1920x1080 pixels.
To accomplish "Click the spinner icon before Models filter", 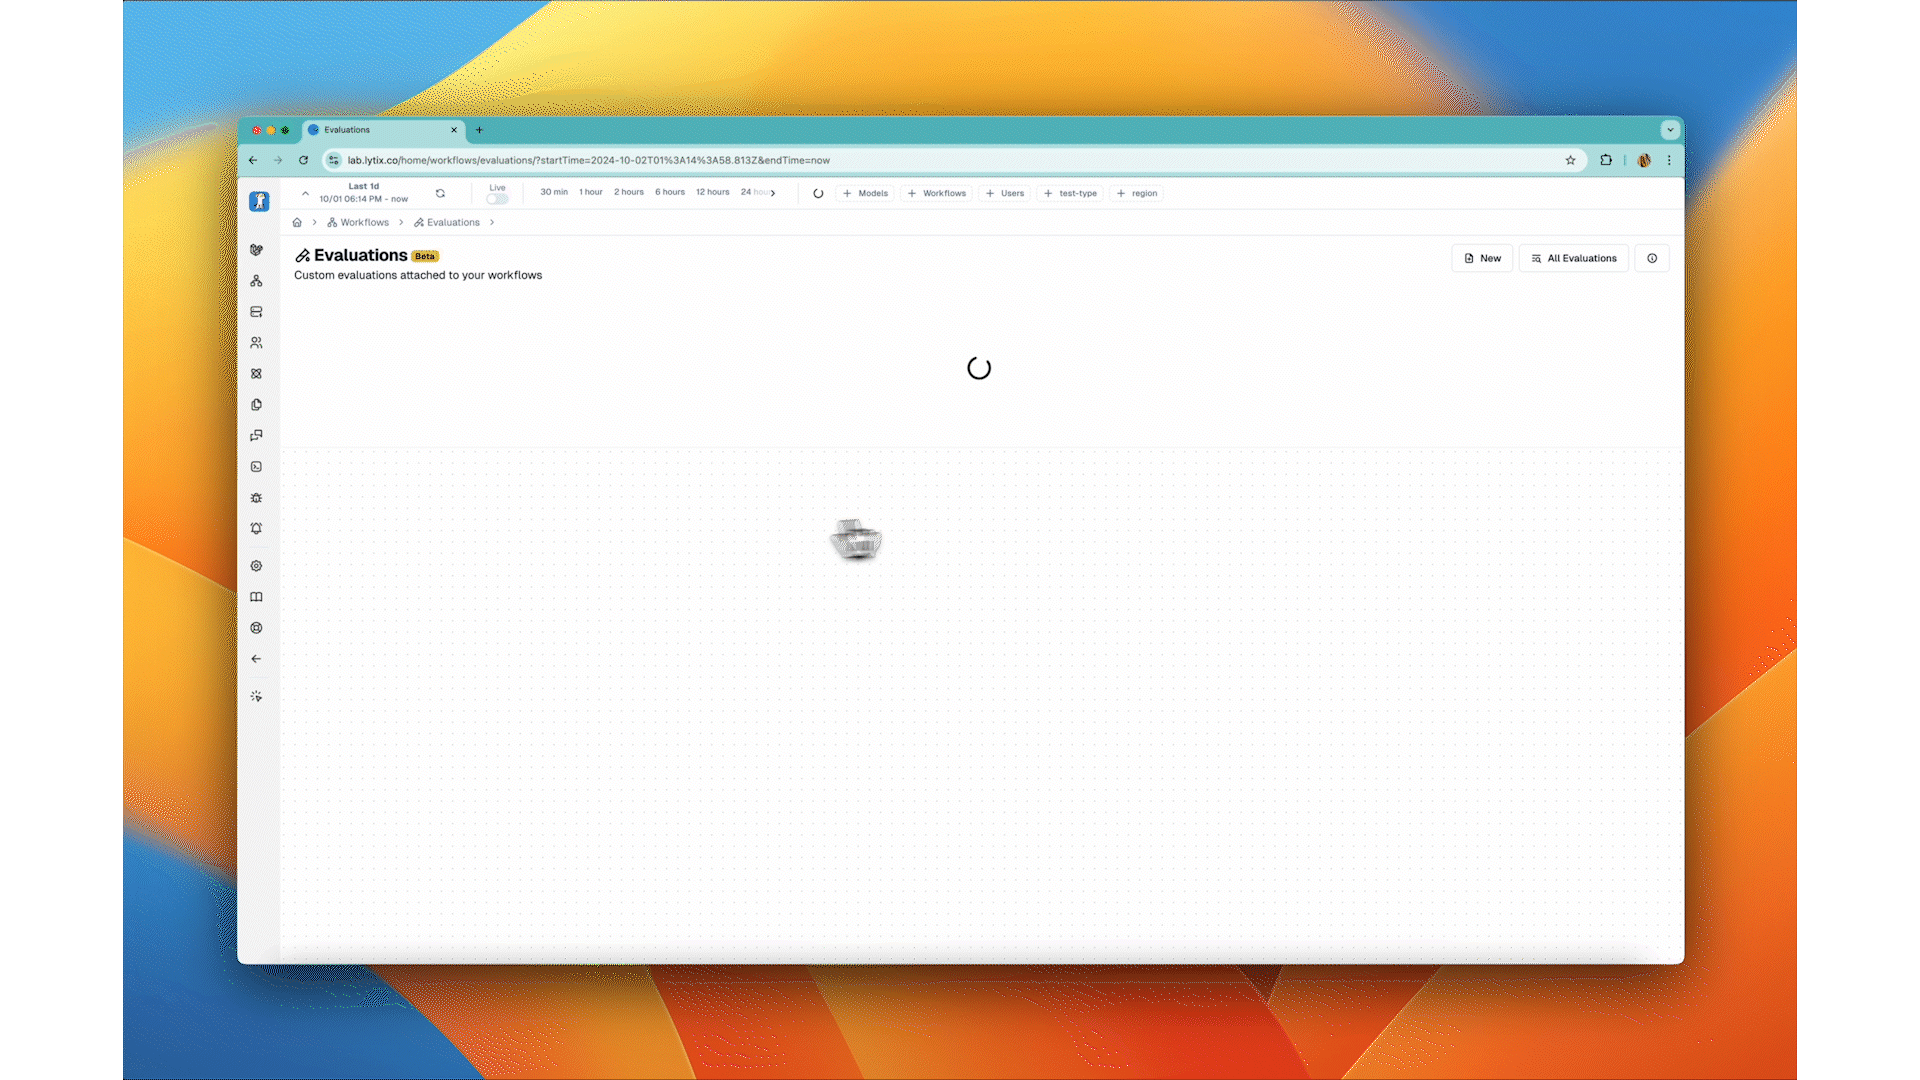I will 818,193.
